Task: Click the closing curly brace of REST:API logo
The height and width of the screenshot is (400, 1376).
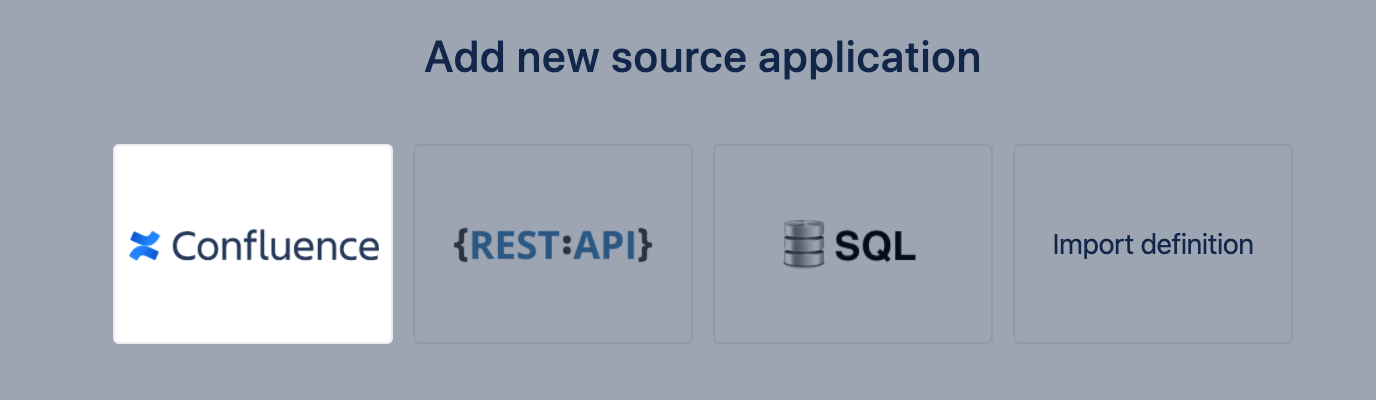Action: click(645, 245)
